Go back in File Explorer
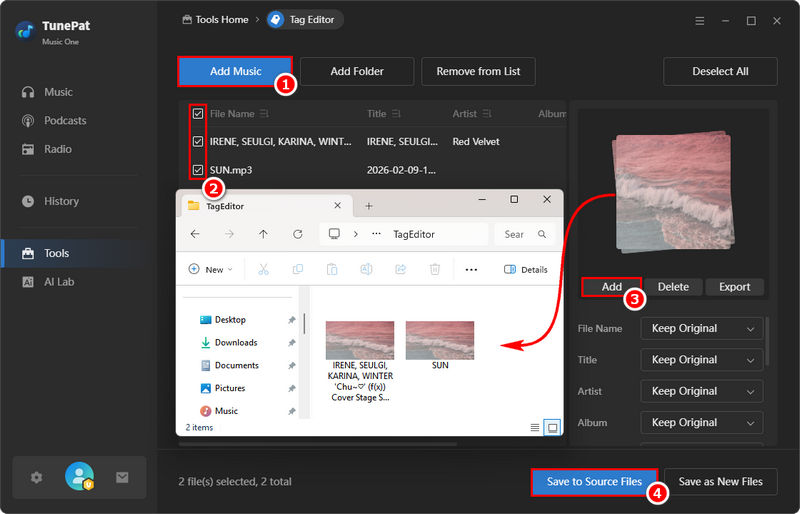Screen dimensions: 800x514 point(195,234)
